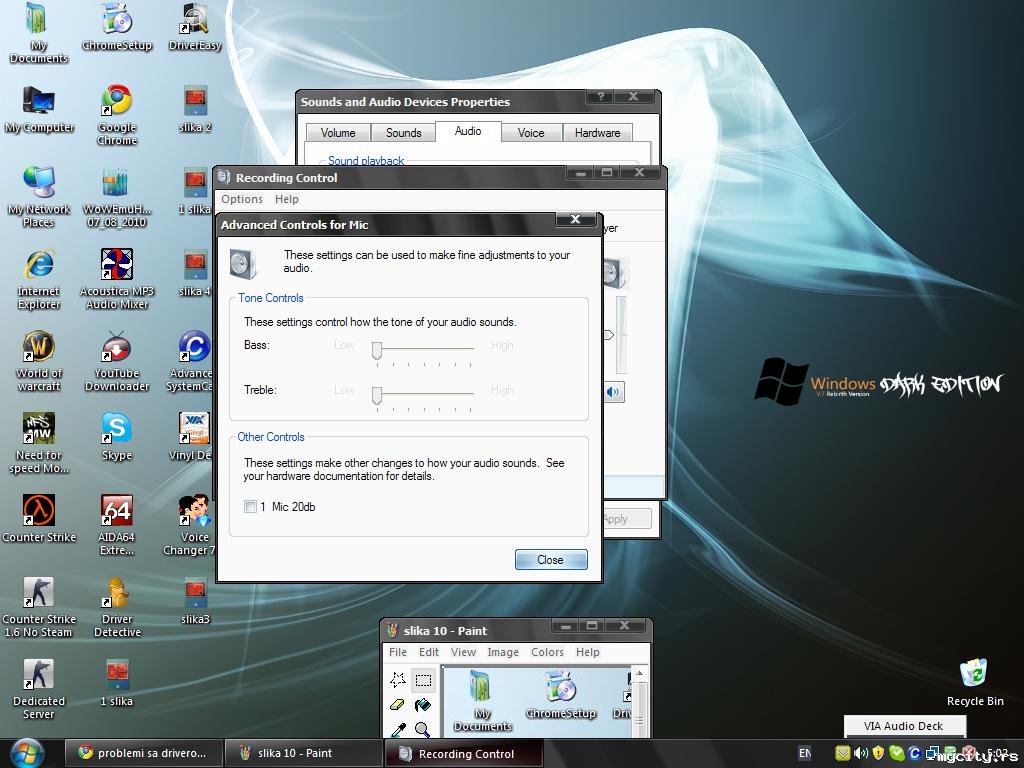Select the Eraser tool in Paint

(397, 705)
